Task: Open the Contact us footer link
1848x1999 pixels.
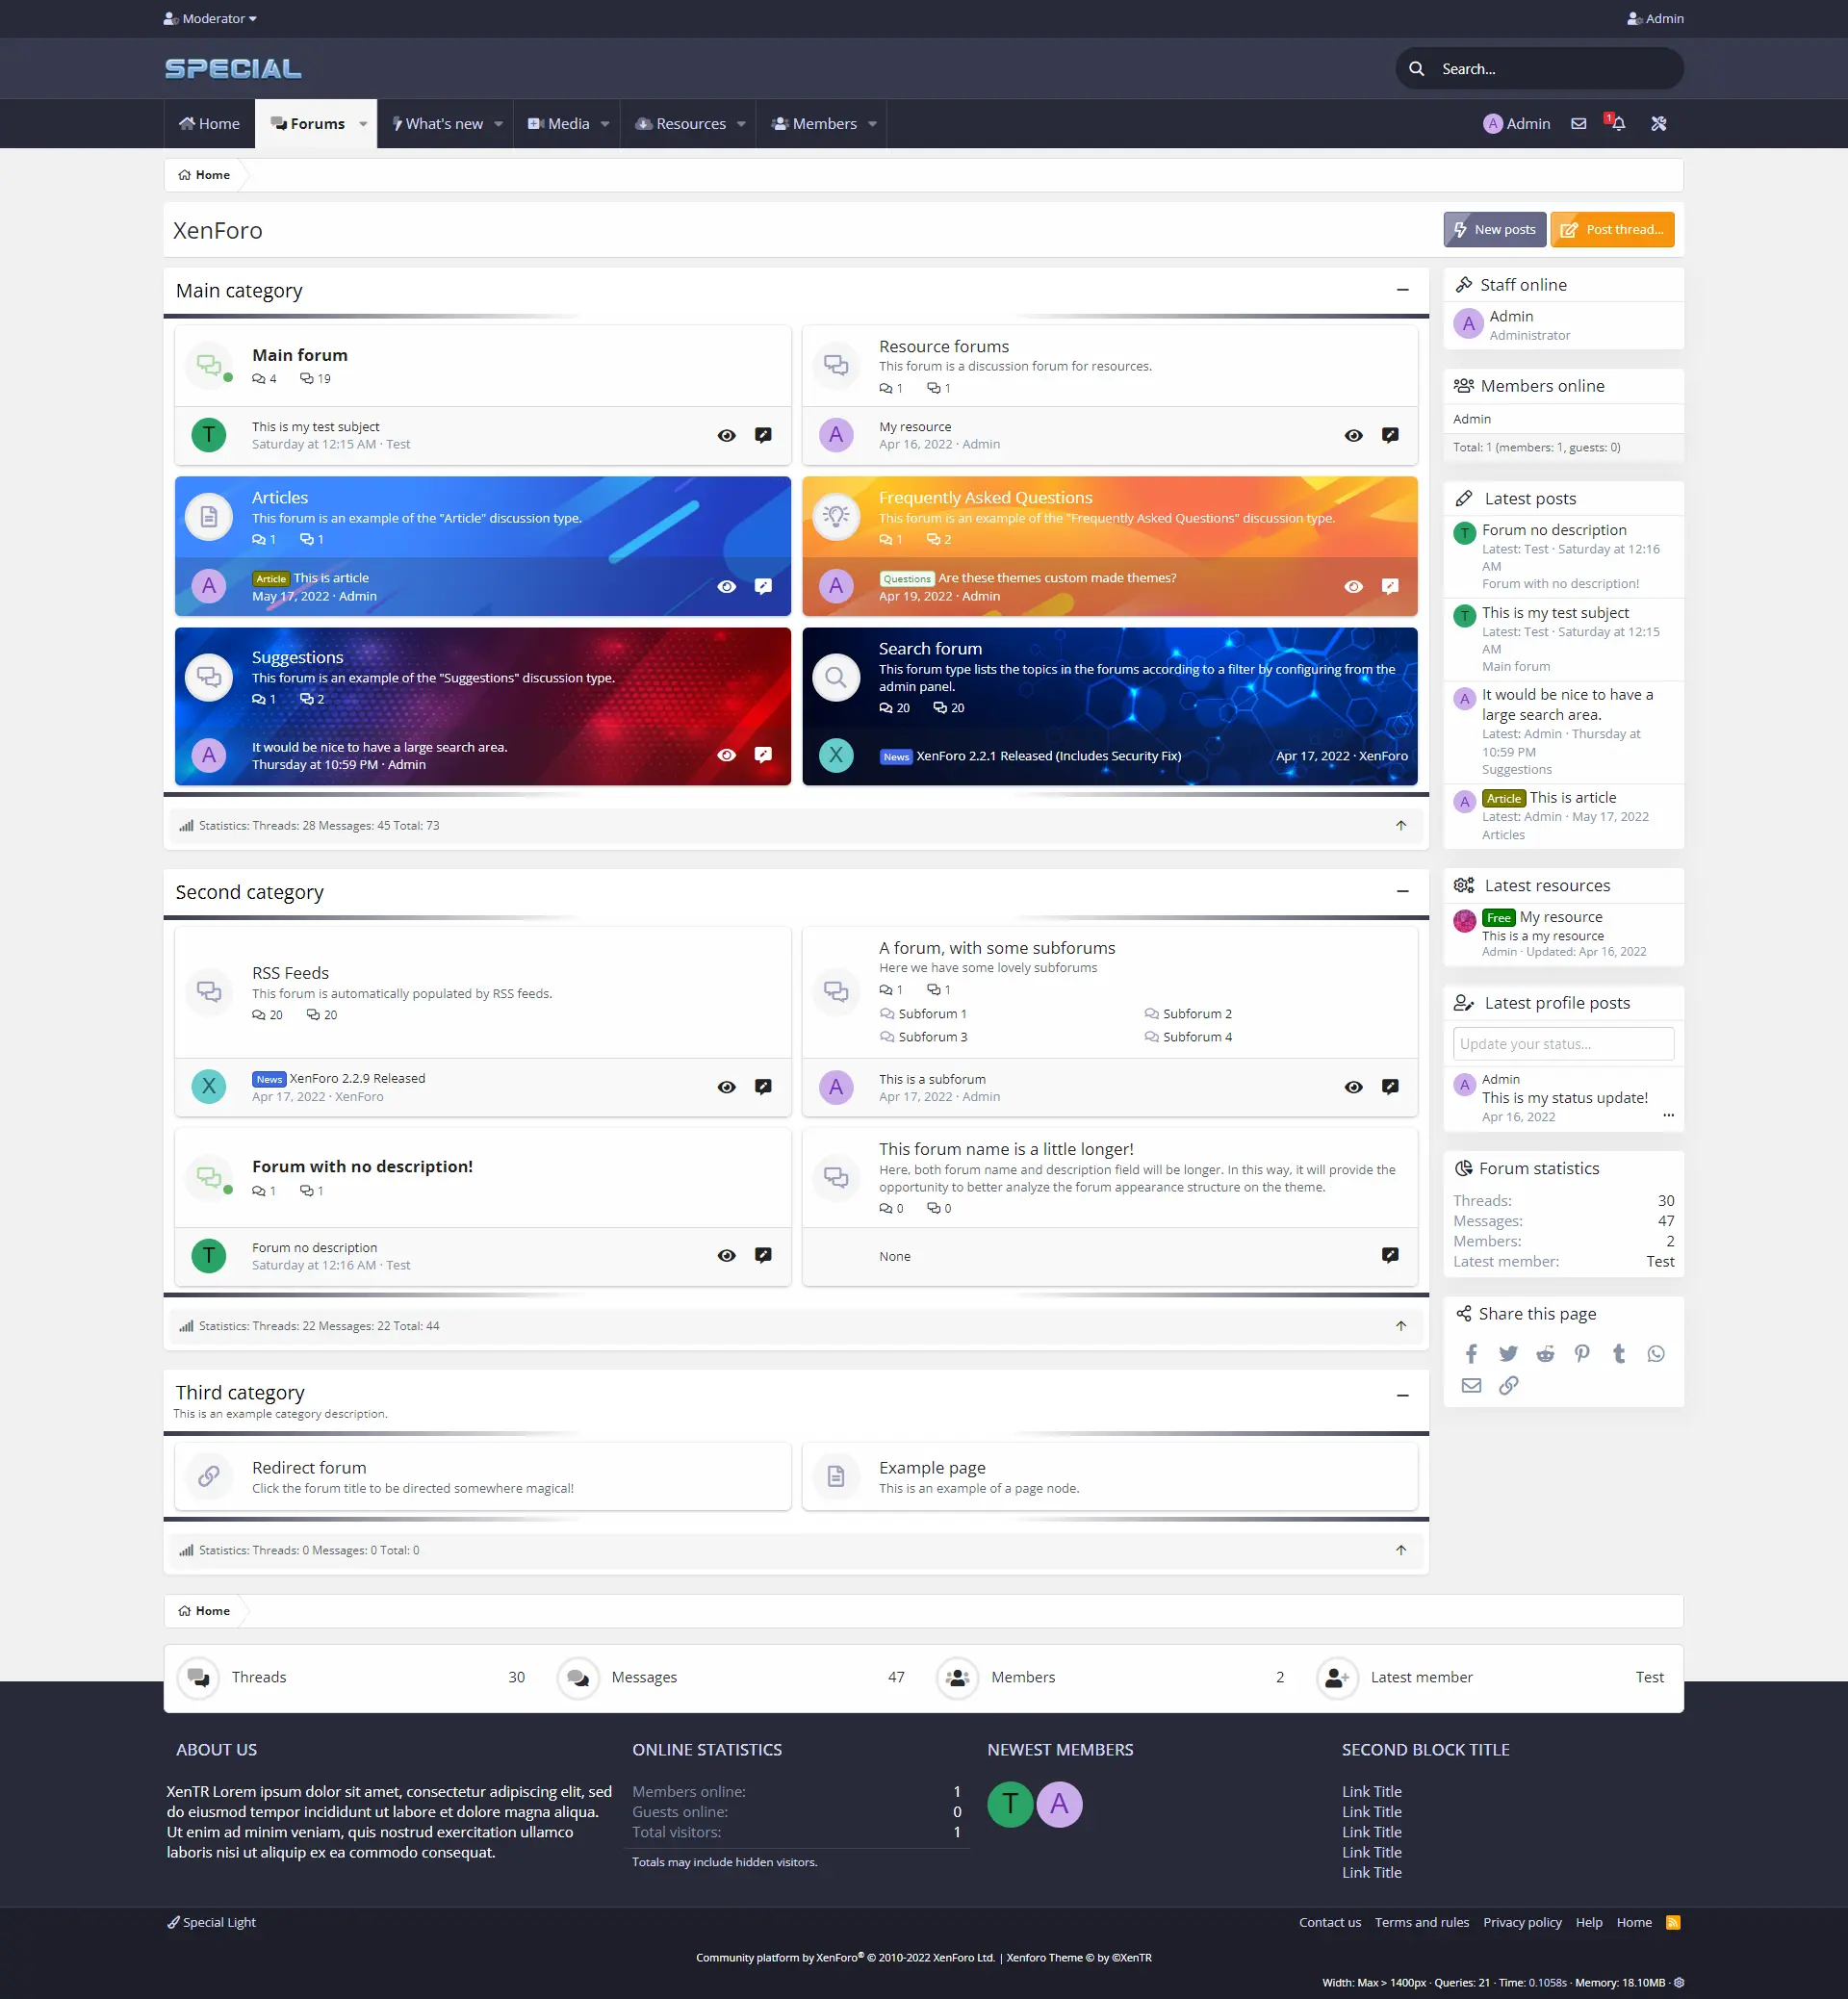Action: (1330, 1923)
